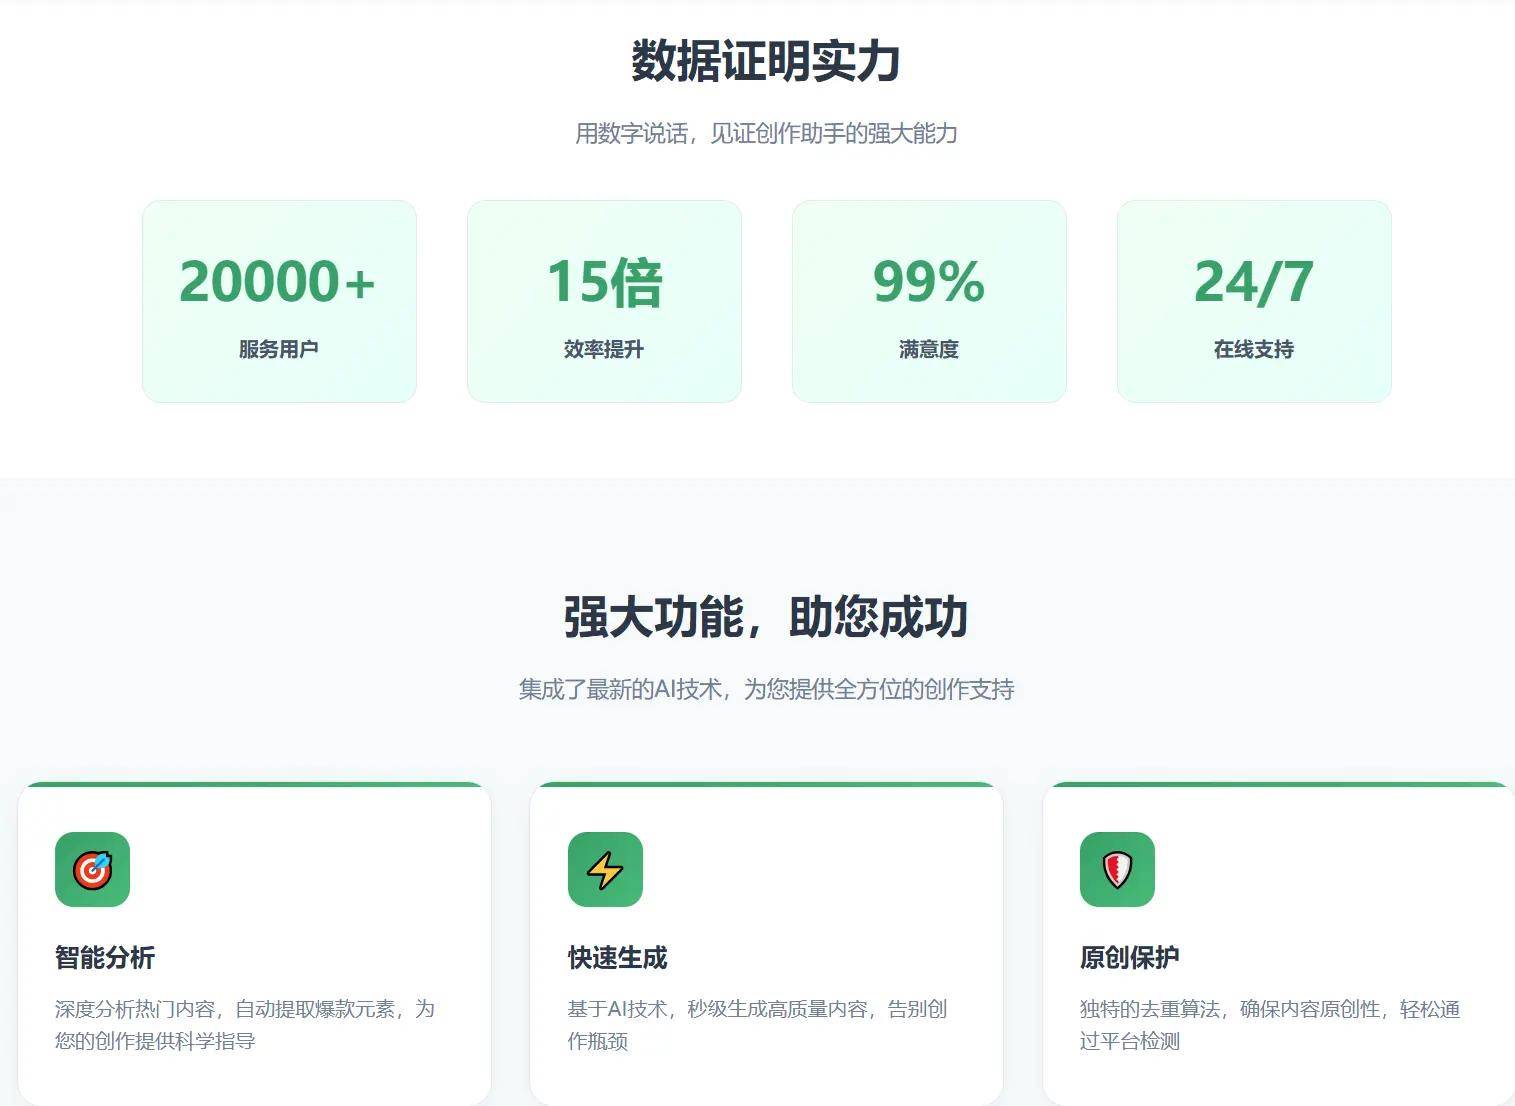The image size is (1515, 1106).
Task: Click the 效率提升 label
Action: (604, 349)
